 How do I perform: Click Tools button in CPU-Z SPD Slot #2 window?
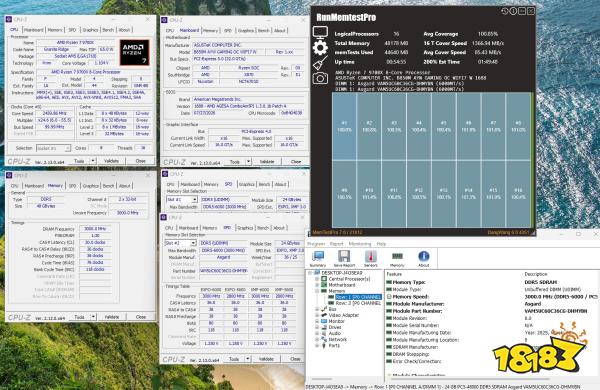234,359
